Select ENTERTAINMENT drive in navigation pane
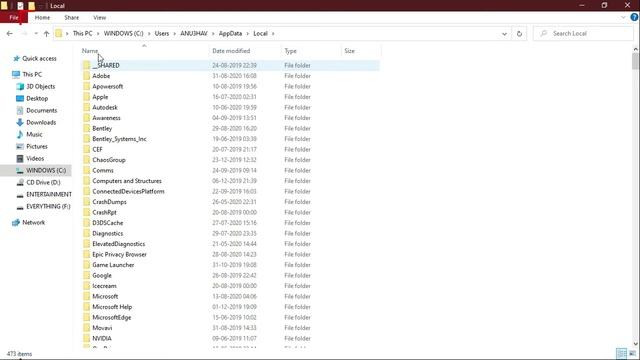The image size is (640, 360). coord(49,194)
